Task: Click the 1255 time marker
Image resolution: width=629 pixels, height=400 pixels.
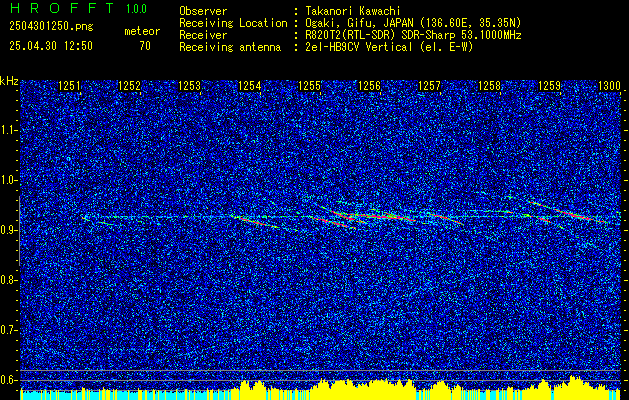Action: click(310, 86)
